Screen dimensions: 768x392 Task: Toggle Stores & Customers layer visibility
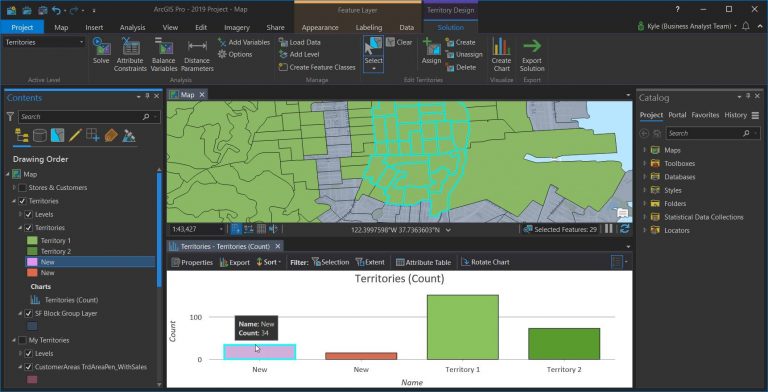point(23,188)
